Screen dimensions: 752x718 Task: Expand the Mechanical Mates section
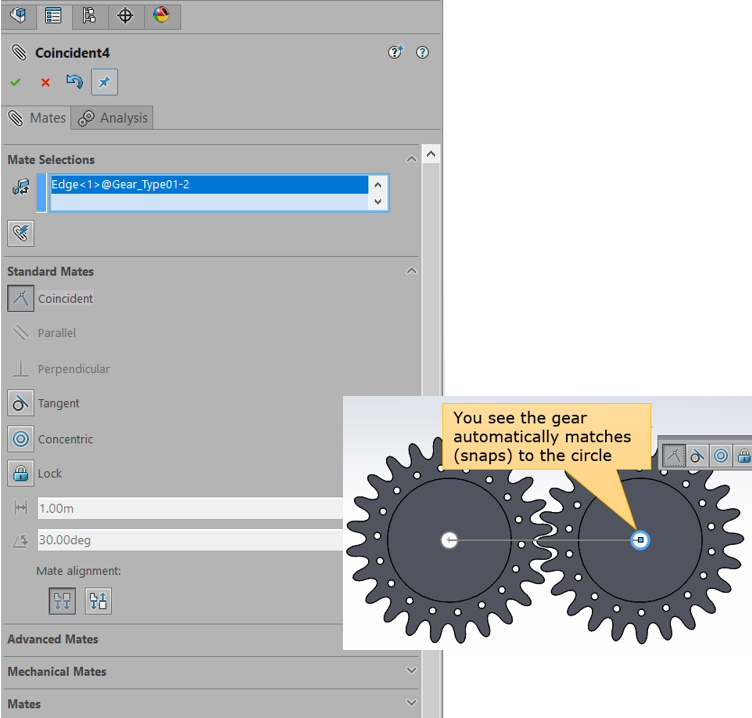[x=411, y=671]
